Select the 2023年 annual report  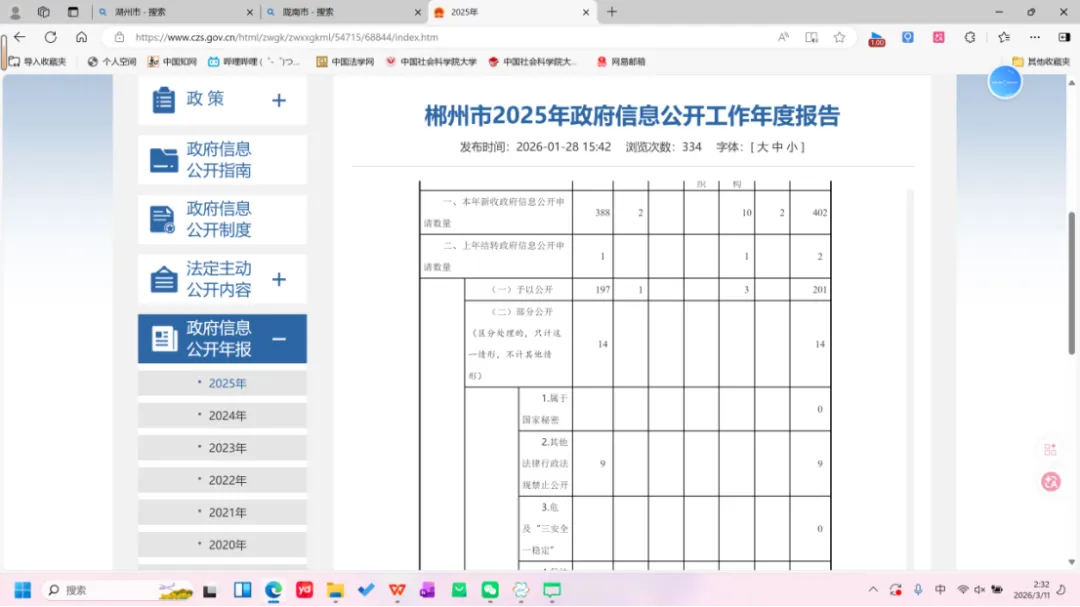click(222, 449)
